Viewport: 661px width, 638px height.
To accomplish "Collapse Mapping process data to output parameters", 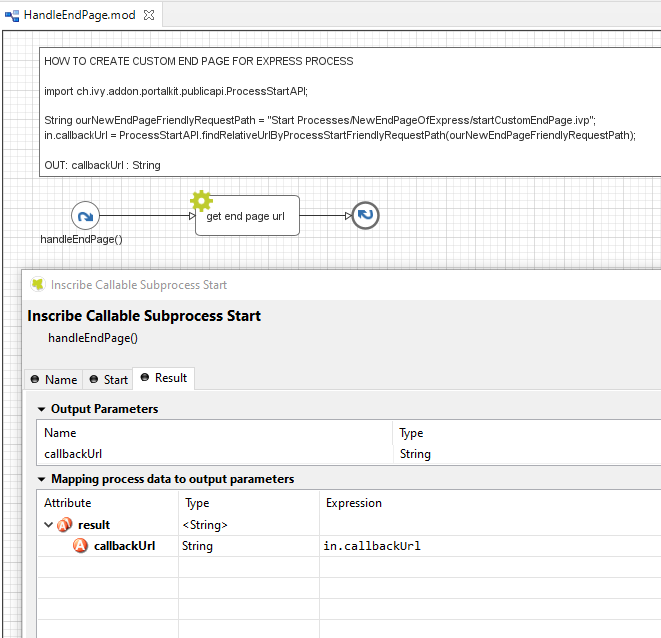I will click(x=41, y=479).
